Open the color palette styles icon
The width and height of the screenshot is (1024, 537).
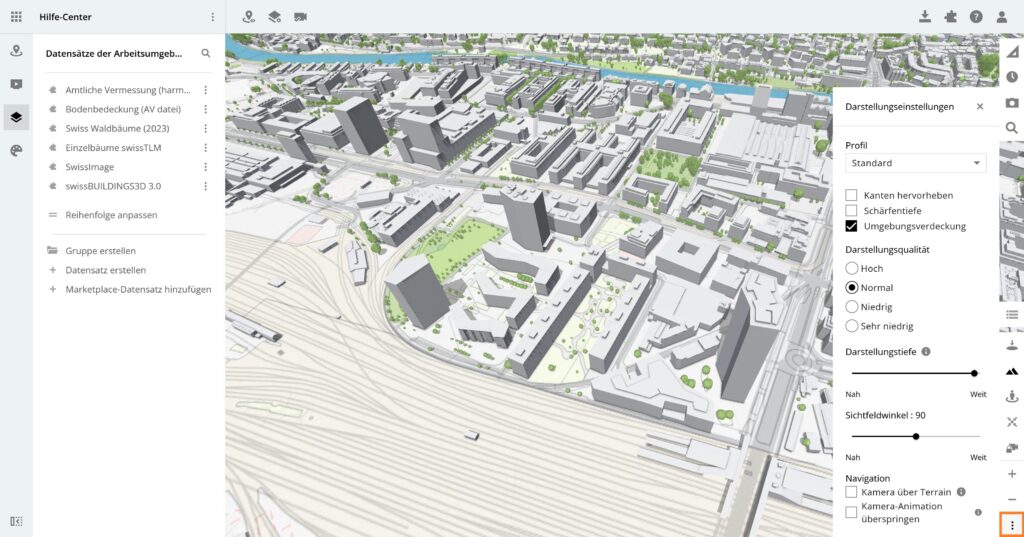click(x=16, y=150)
